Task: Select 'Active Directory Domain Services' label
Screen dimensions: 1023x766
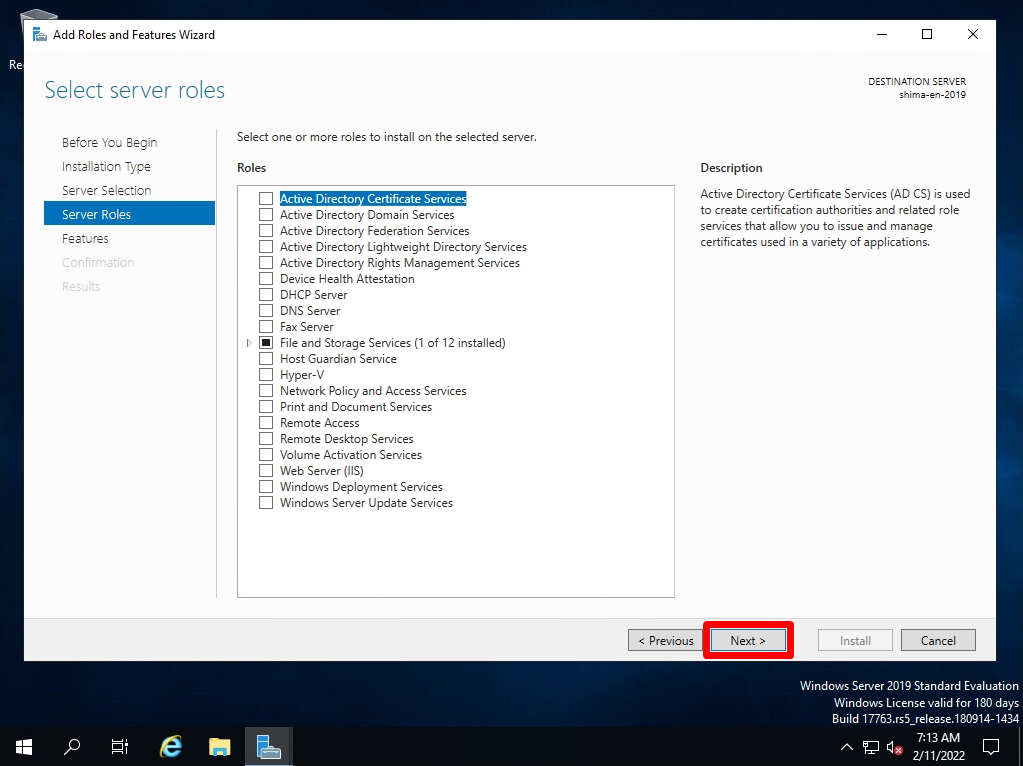Action: 367,215
